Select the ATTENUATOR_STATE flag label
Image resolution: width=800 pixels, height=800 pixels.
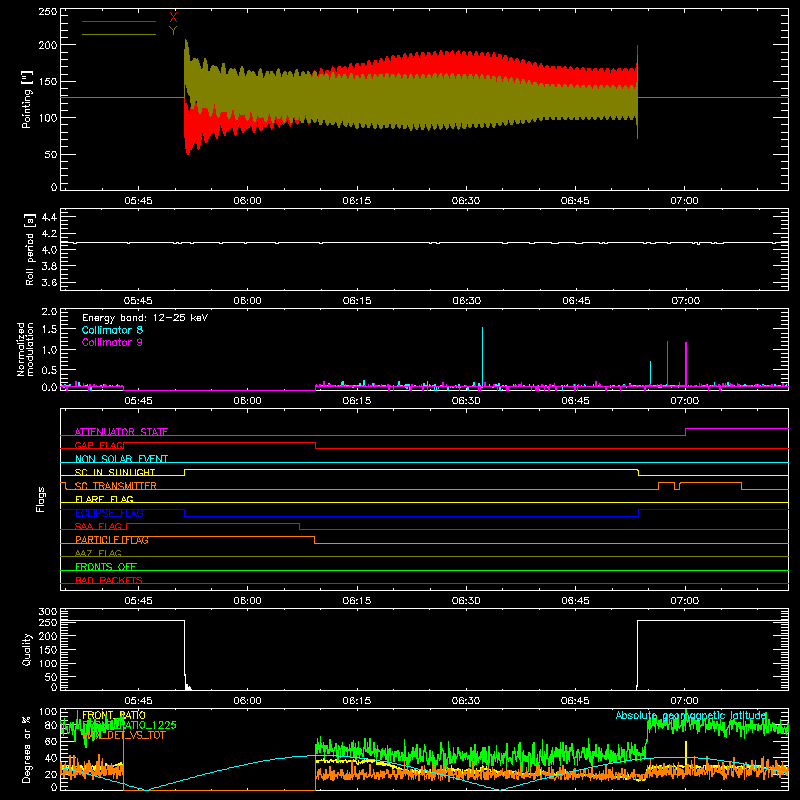[121, 432]
